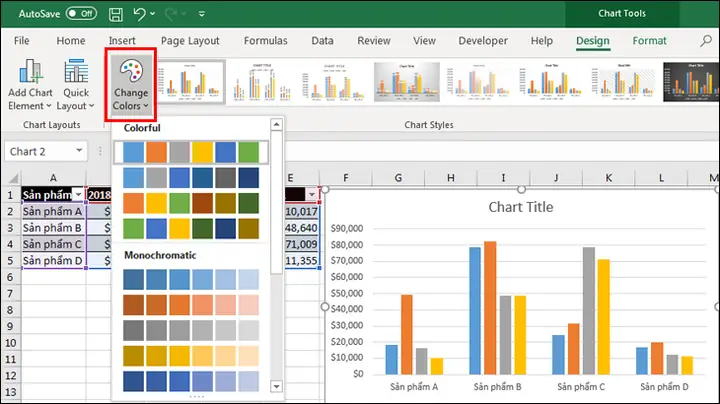
Task: Select the Design tab
Action: pos(593,40)
